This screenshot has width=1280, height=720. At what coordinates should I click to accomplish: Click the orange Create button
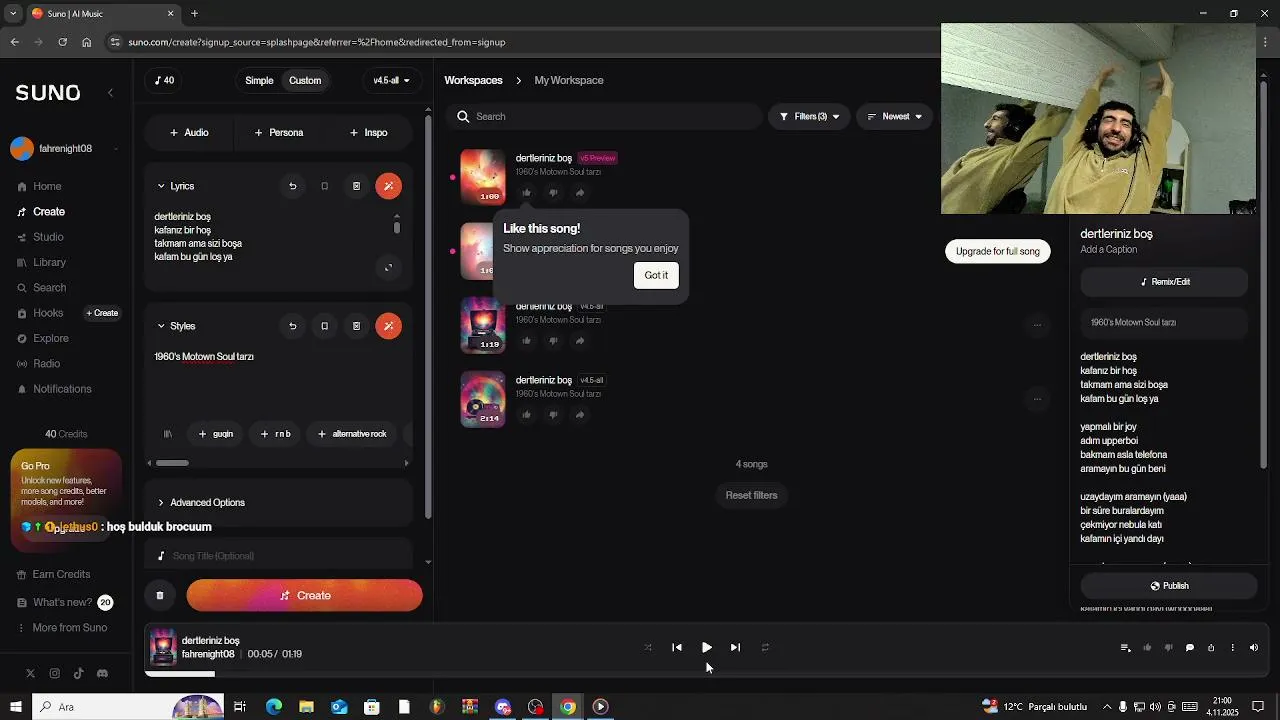(x=304, y=595)
